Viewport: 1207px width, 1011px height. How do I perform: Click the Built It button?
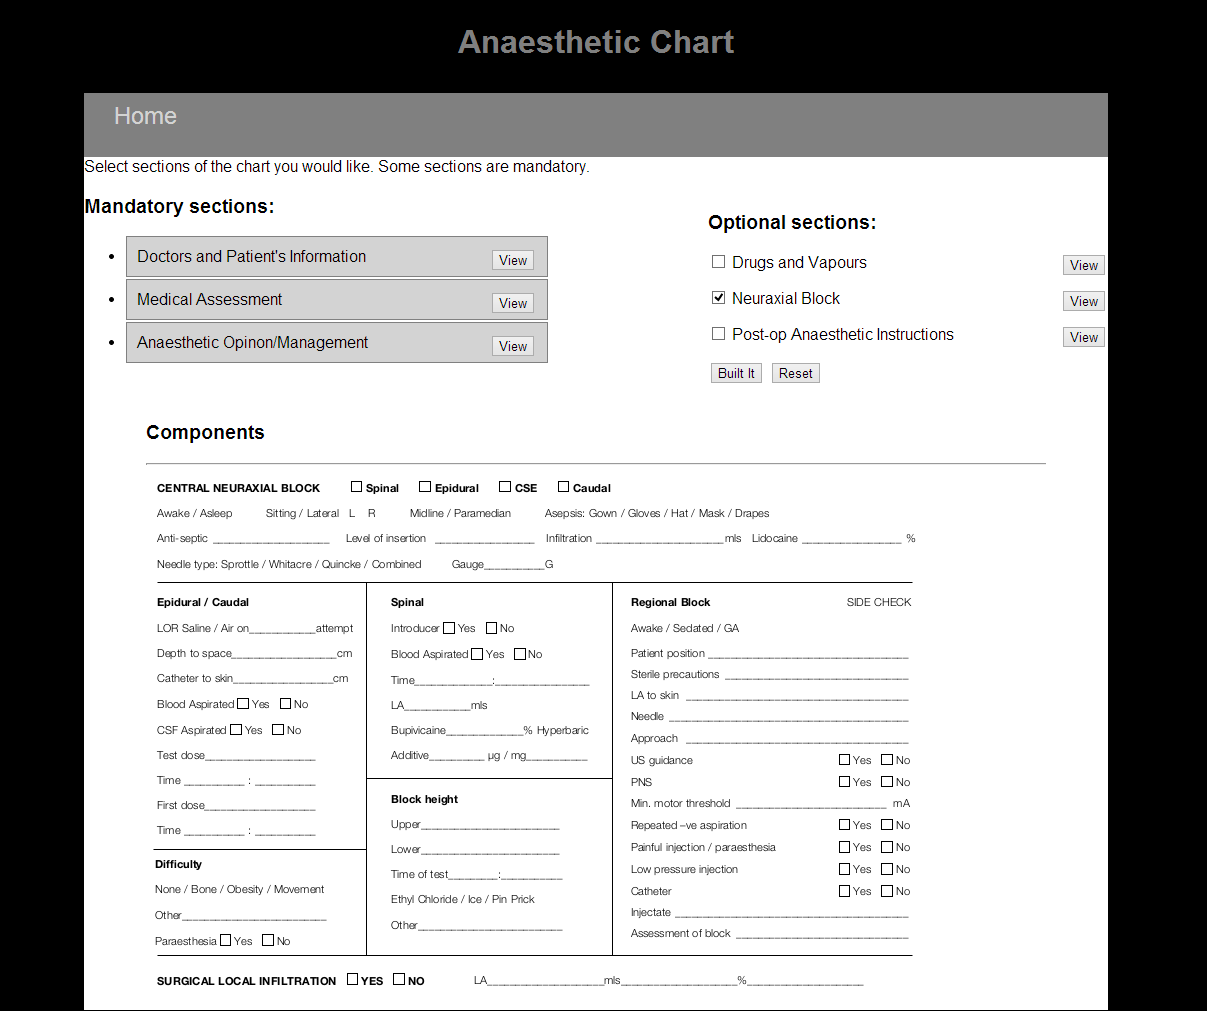coord(736,372)
